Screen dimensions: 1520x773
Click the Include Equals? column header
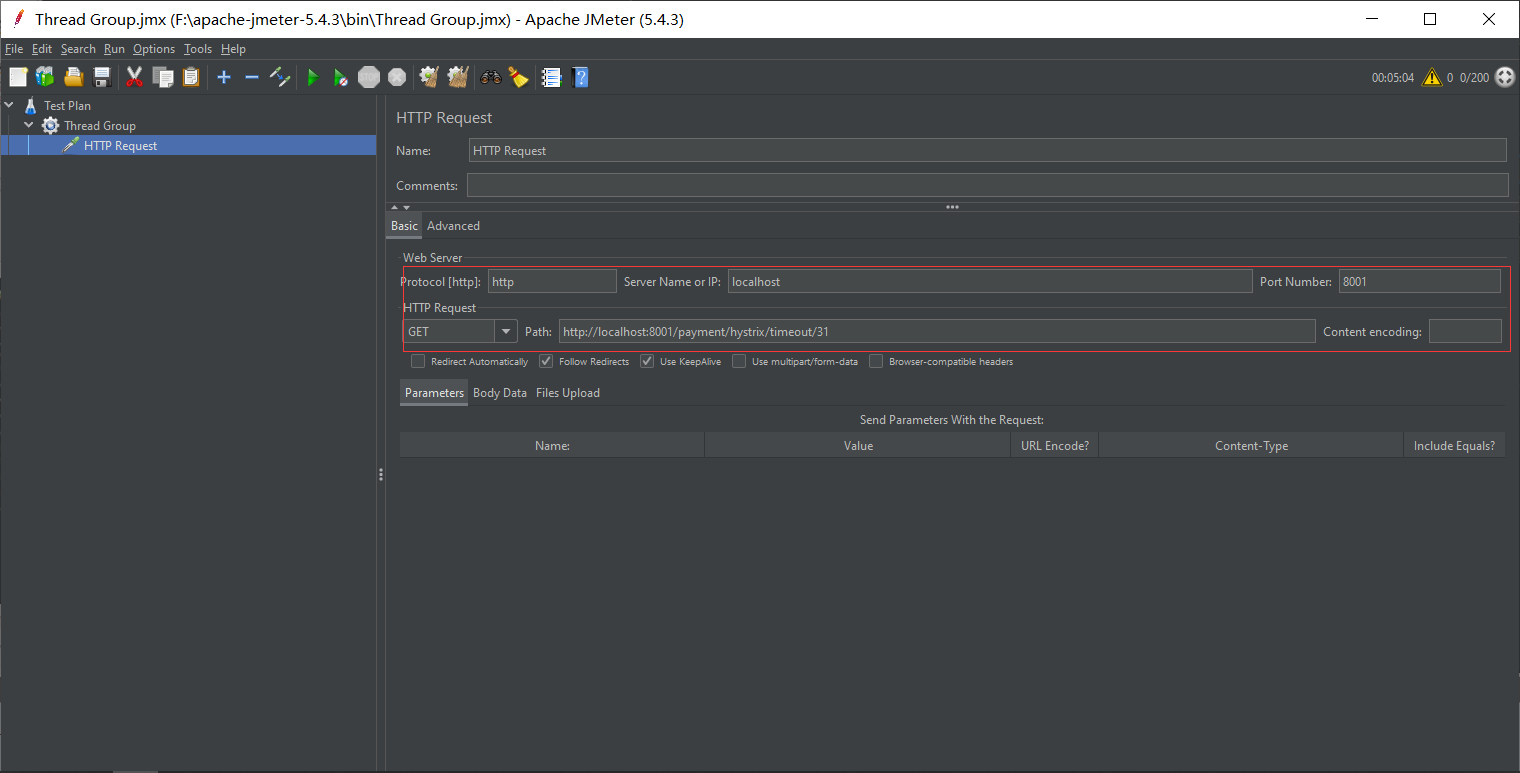[1454, 446]
